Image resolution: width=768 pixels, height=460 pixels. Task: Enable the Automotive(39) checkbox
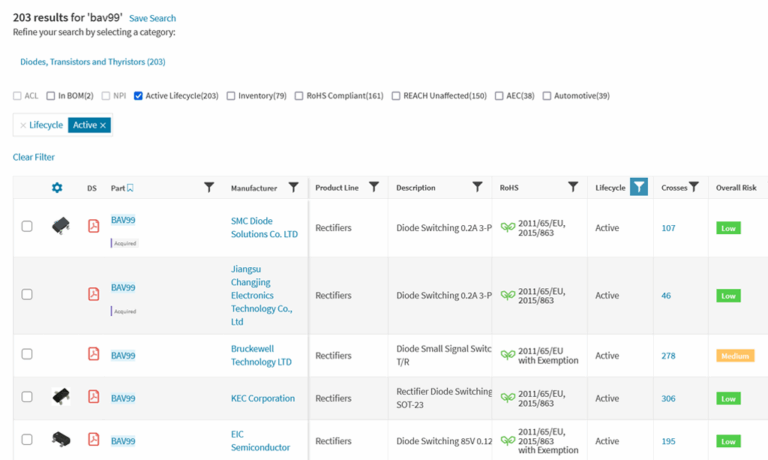coord(547,96)
